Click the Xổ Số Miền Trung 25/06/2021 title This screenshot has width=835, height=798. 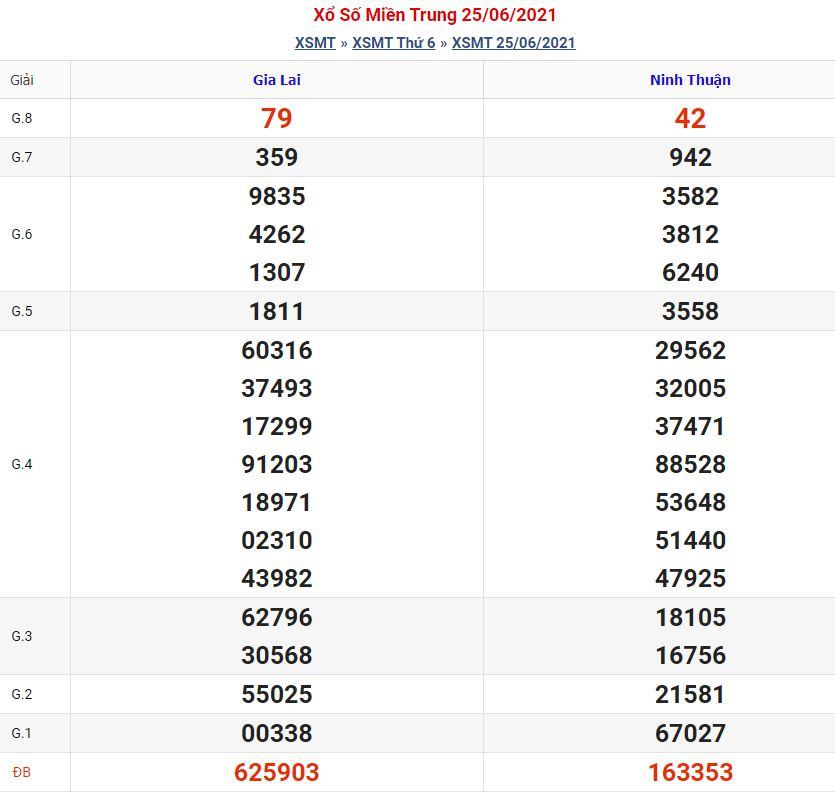(x=435, y=15)
